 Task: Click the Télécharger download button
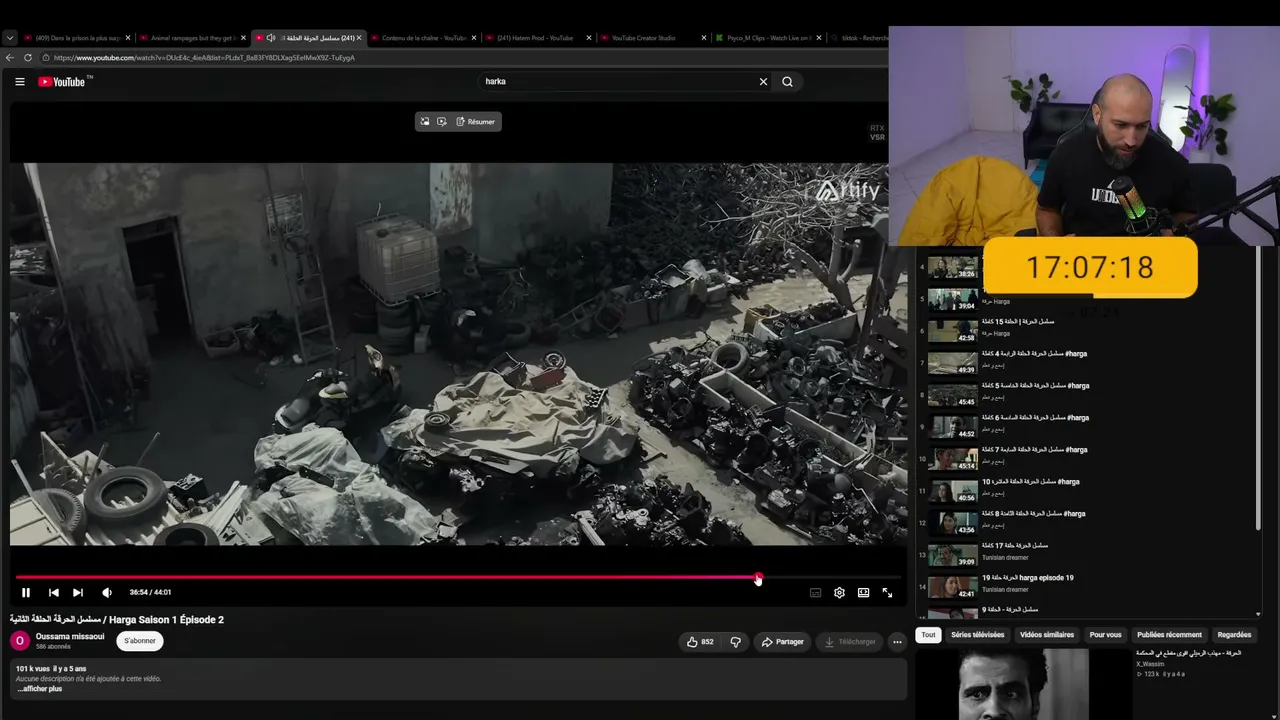point(849,642)
